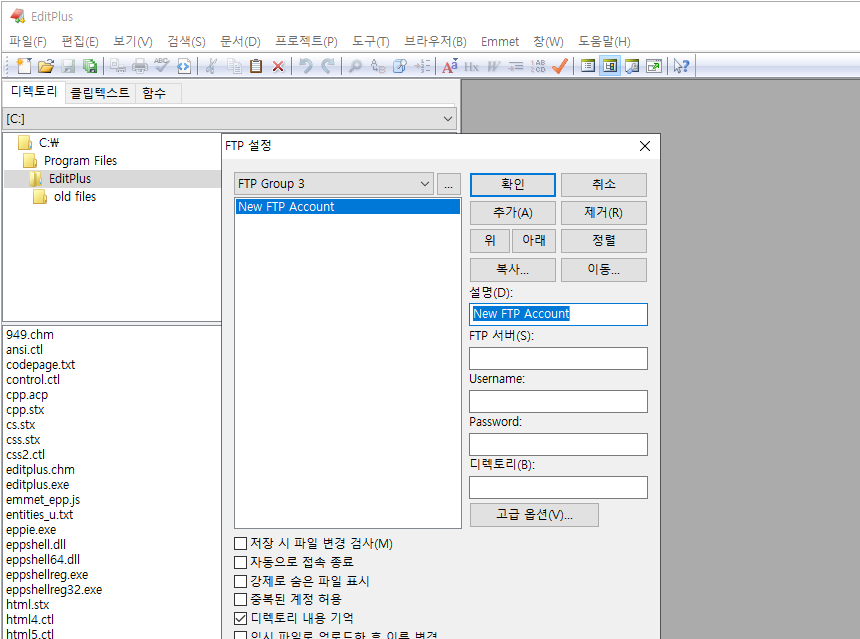Click the Cut scissors icon
Screen dimensions: 860x639
click(211, 66)
